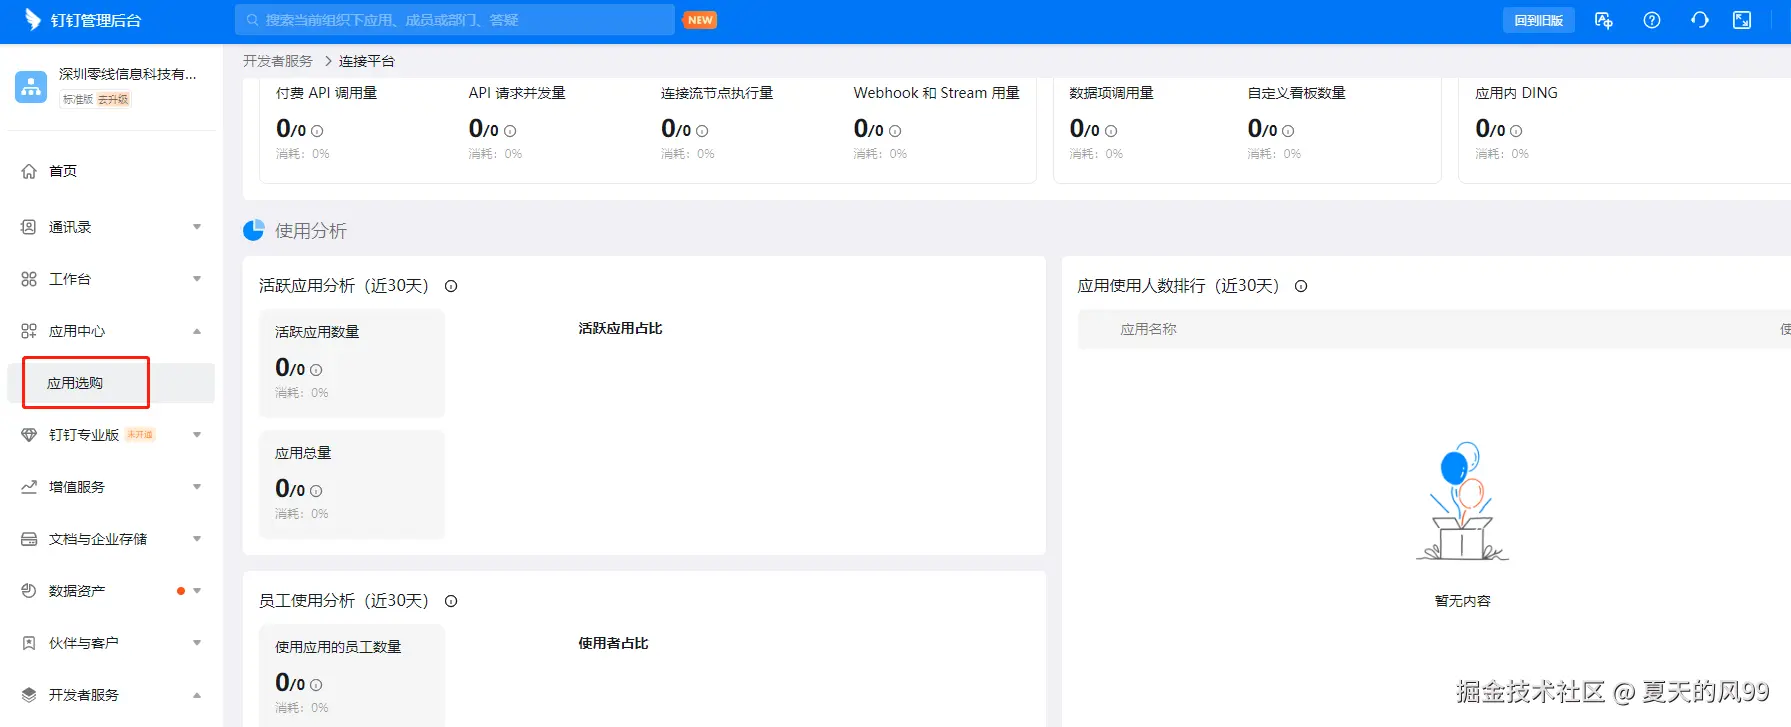Viewport: 1791px width, 727px height.
Task: Click the 标准版 edition label
Action: (77, 99)
